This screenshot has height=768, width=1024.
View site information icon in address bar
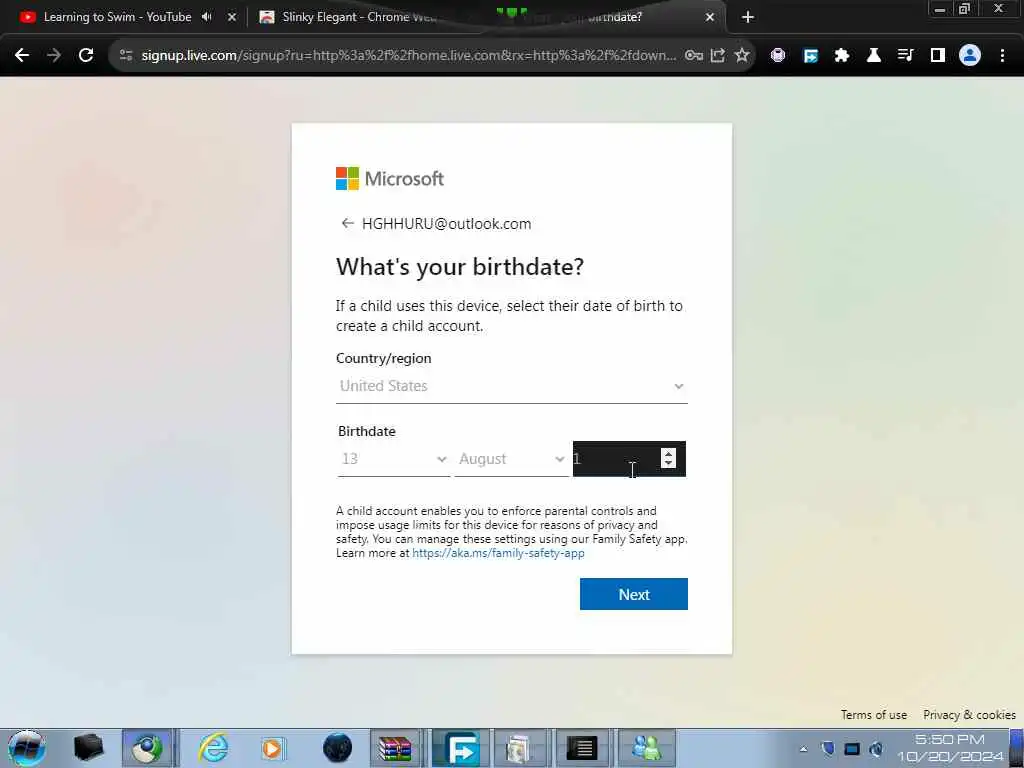coord(126,56)
